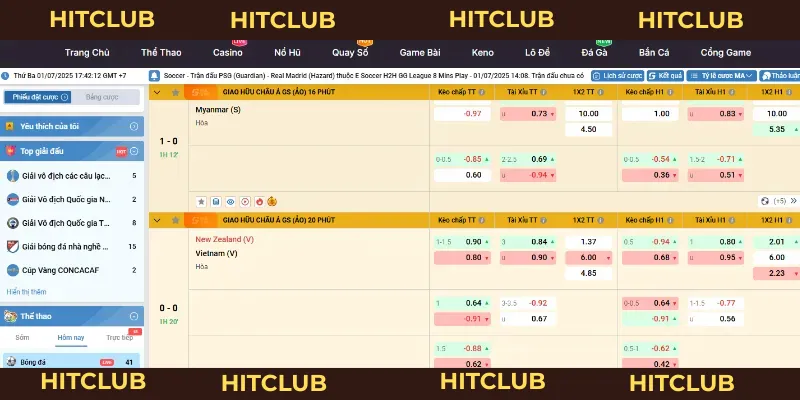Pick draw 1X2 TT odds 4.85
The image size is (800, 400).
[588, 273]
